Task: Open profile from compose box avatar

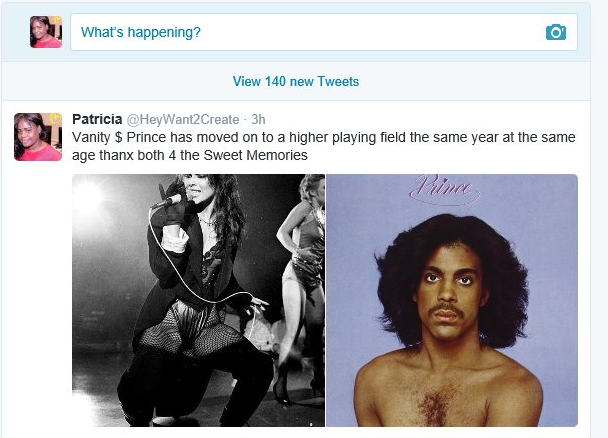Action: 46,32
